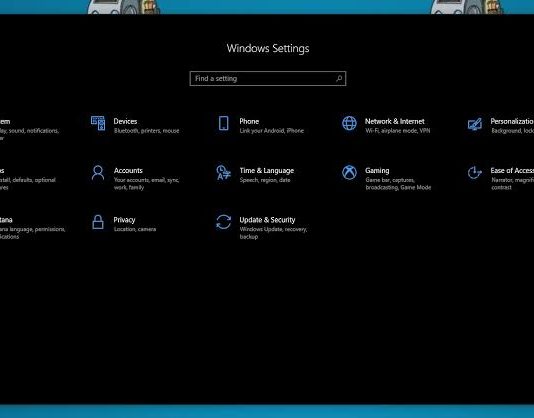Screen dimensions: 534x418
Task: Open the Ease of Access icon
Action: pyautogui.click(x=474, y=172)
